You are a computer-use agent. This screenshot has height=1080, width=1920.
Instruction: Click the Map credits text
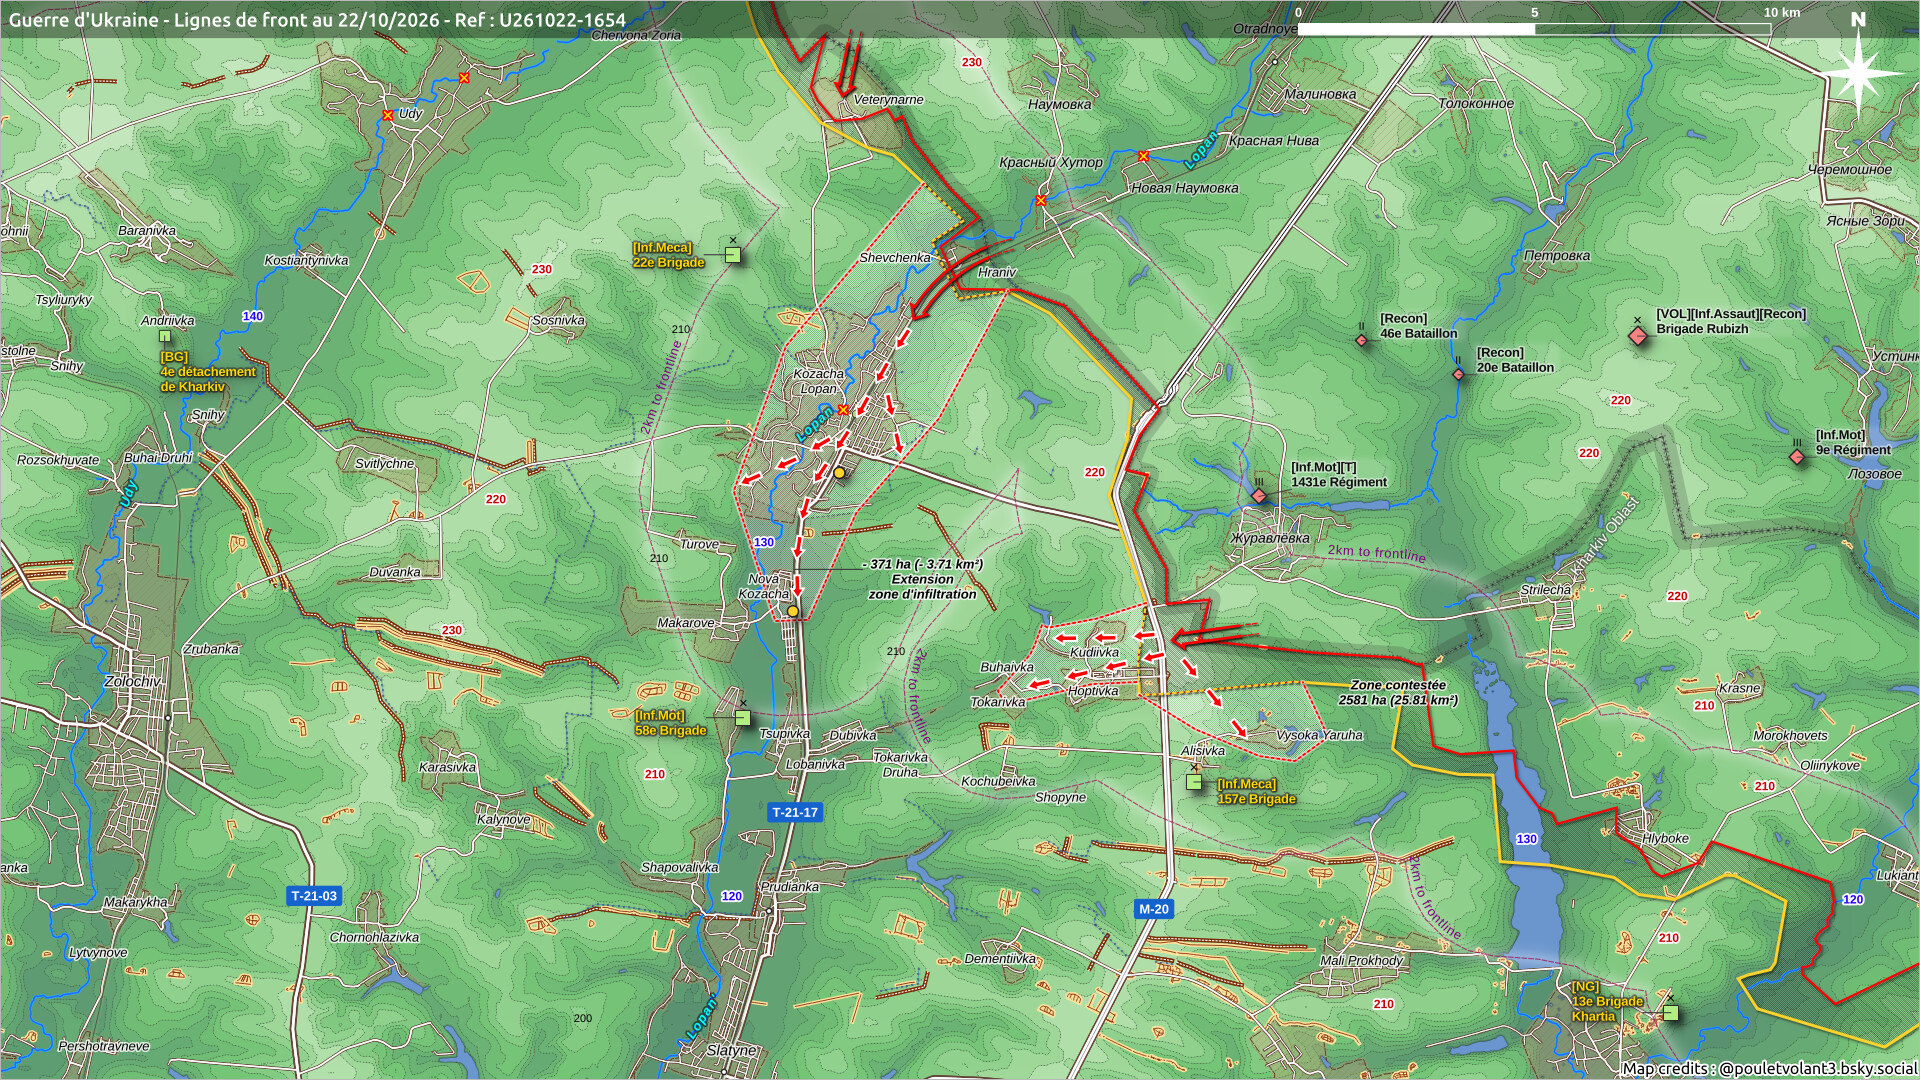(x=1769, y=1068)
